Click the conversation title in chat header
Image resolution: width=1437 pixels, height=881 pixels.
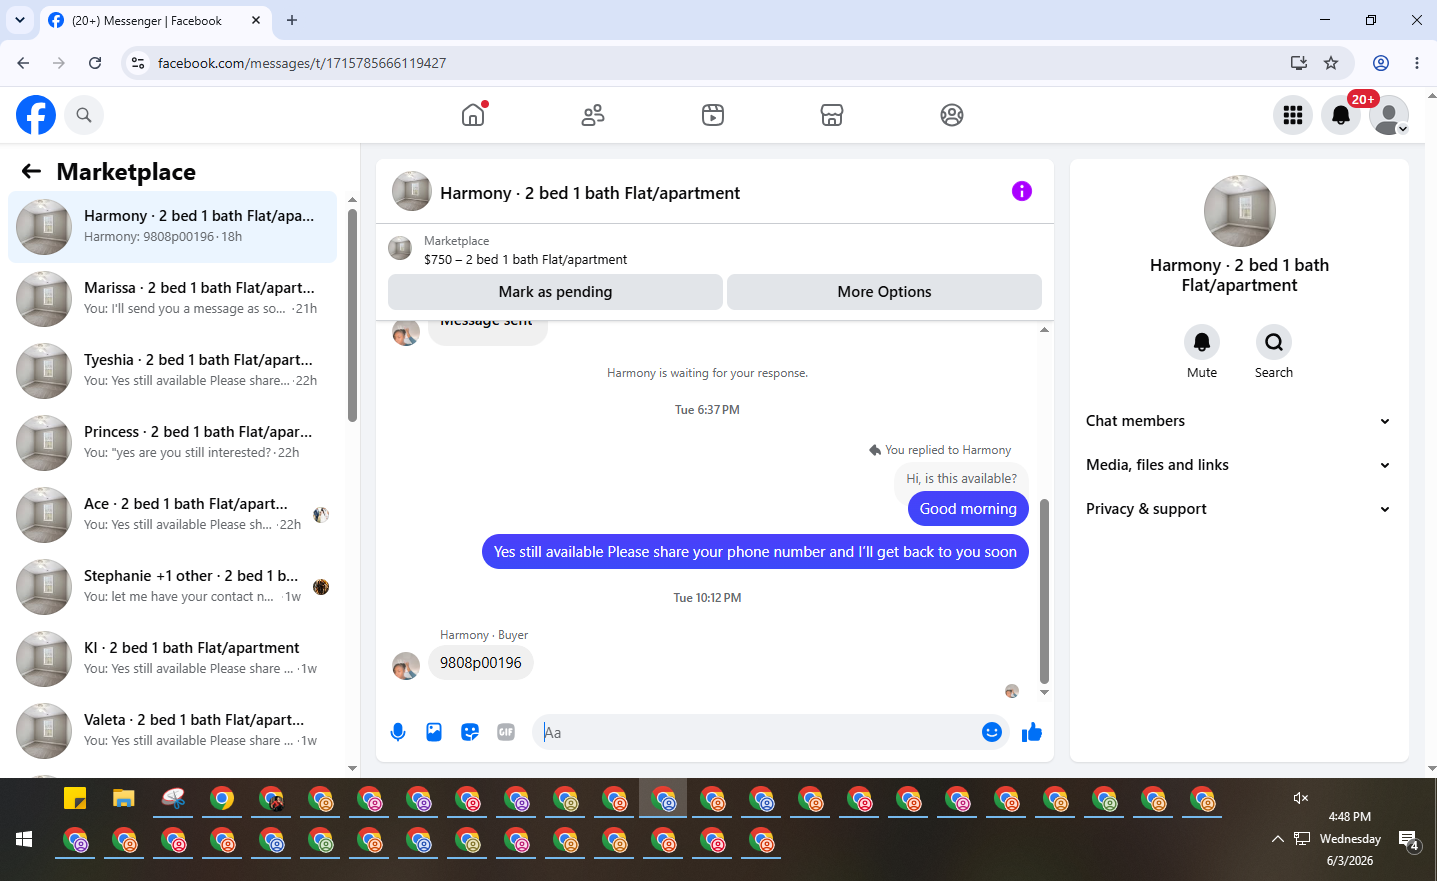[x=590, y=193]
